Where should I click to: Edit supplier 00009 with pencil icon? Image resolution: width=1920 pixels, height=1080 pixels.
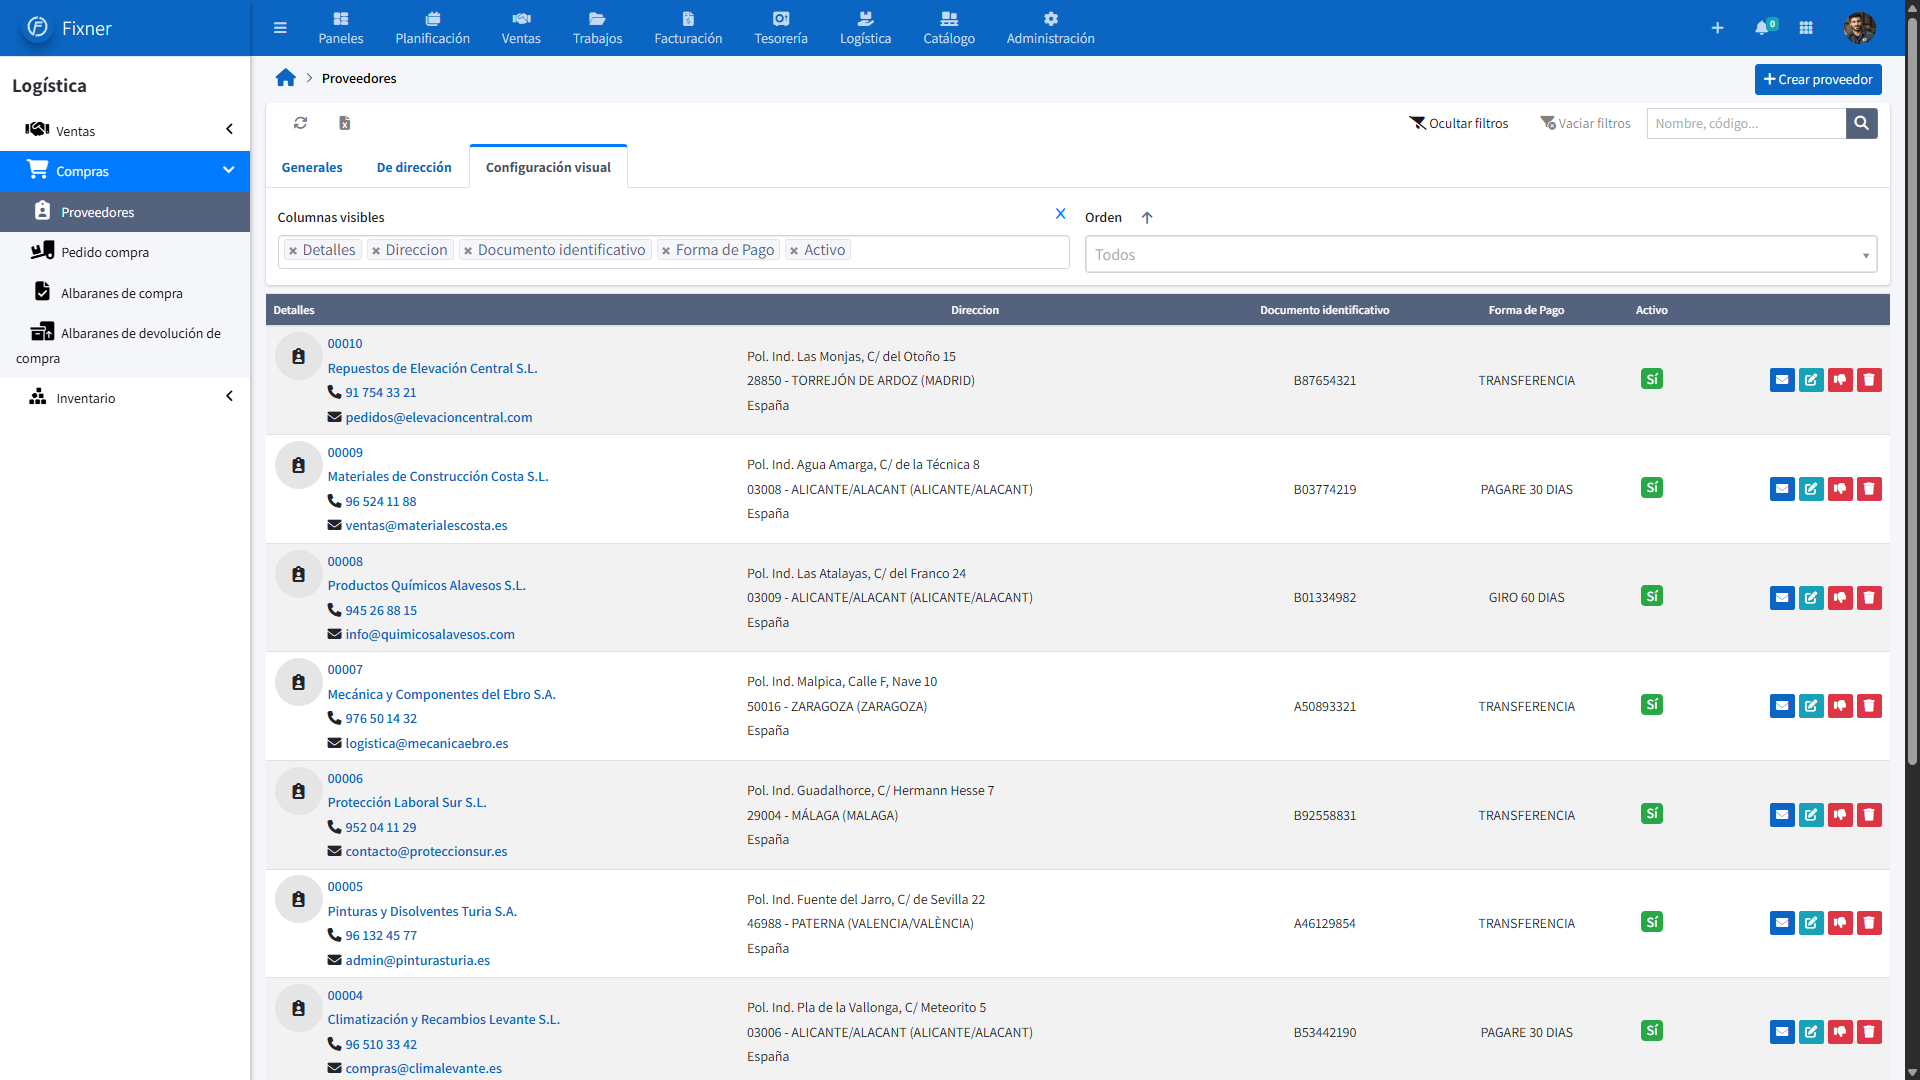1810,489
